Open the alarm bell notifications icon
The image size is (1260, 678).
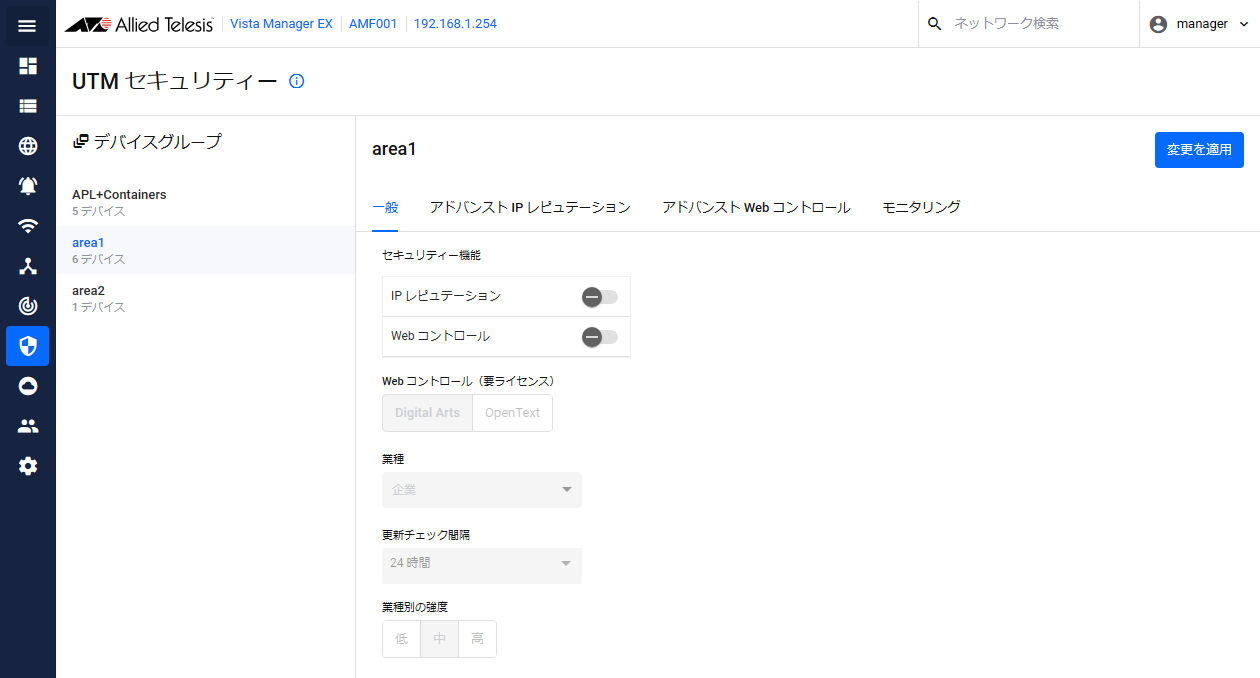[x=28, y=186]
